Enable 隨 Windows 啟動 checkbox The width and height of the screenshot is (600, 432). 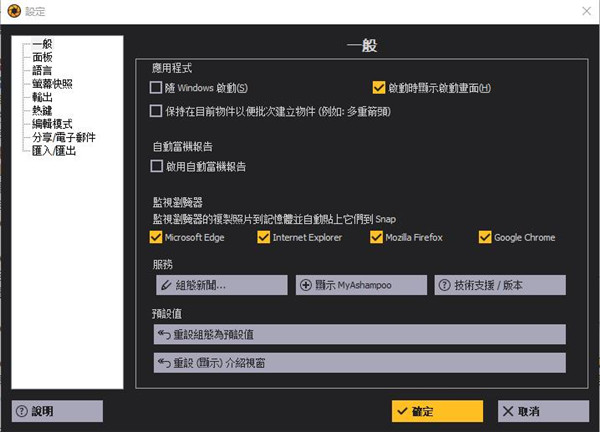(156, 89)
